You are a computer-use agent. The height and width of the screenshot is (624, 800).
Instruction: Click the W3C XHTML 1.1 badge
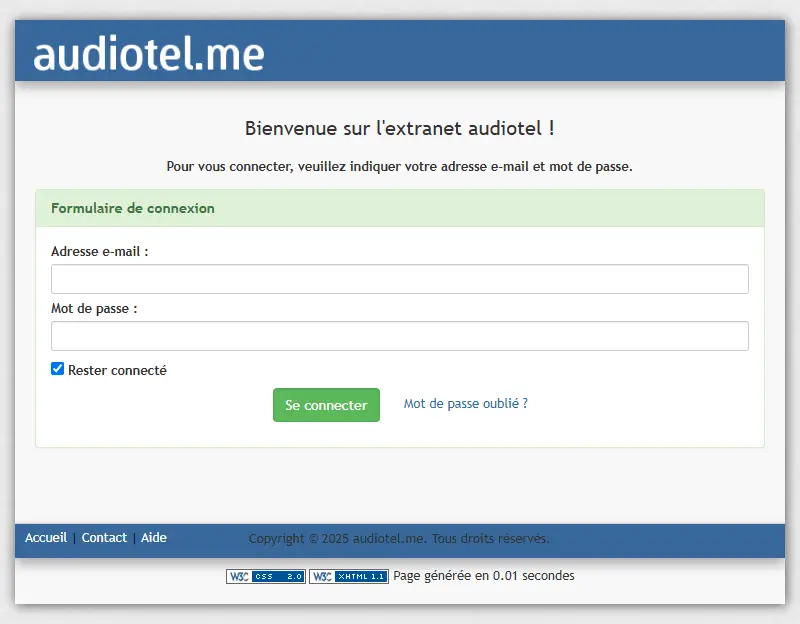click(348, 576)
